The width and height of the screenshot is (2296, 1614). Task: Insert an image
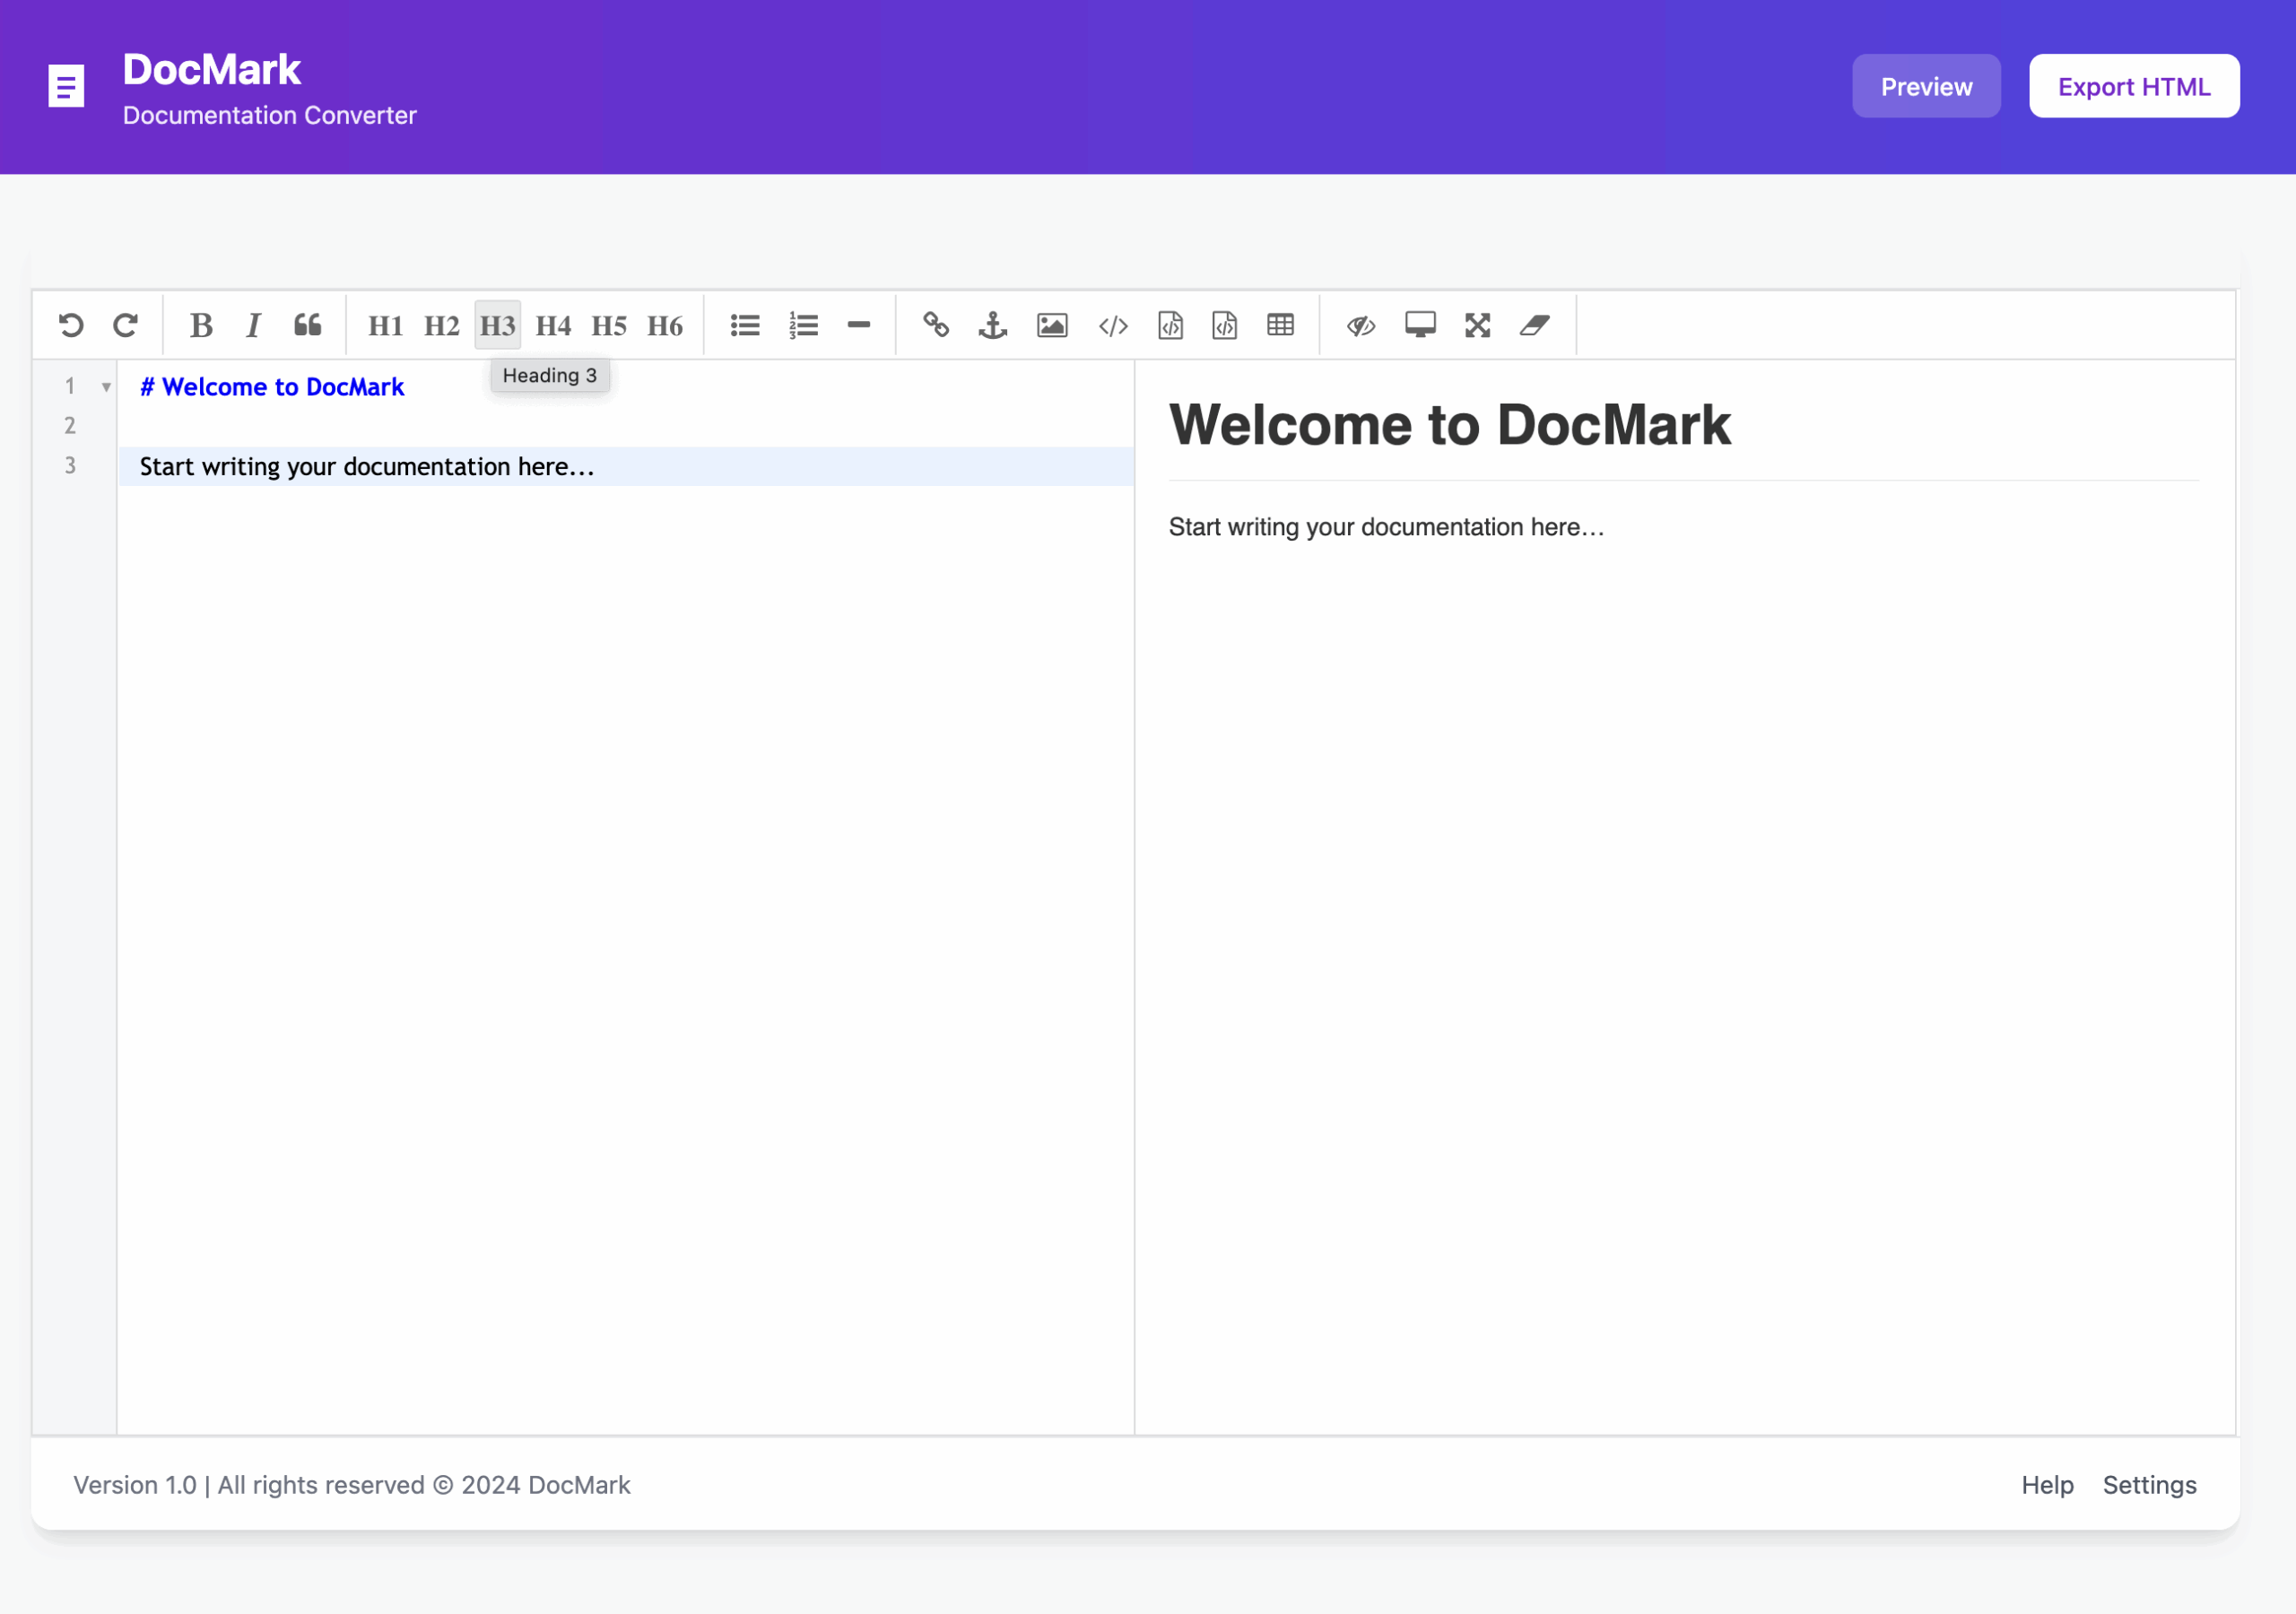pyautogui.click(x=1051, y=325)
